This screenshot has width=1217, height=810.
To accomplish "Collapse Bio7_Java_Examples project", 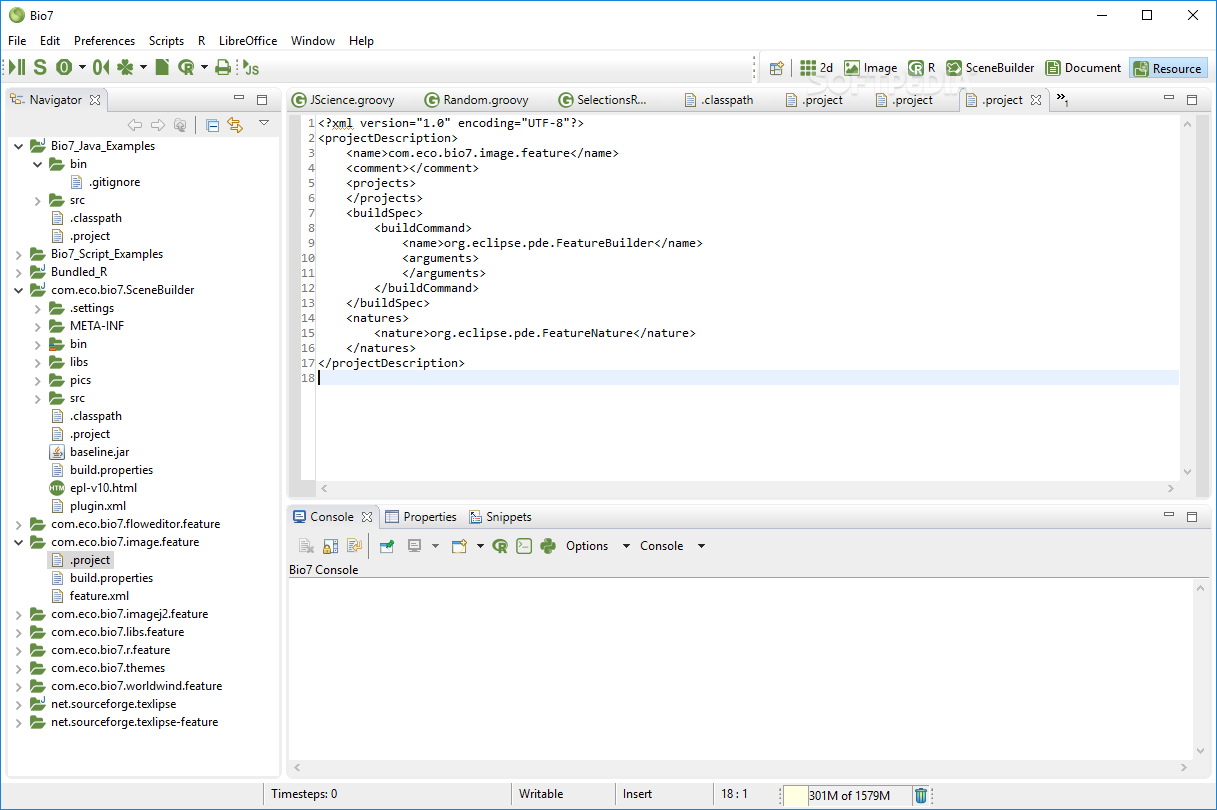I will 19,146.
